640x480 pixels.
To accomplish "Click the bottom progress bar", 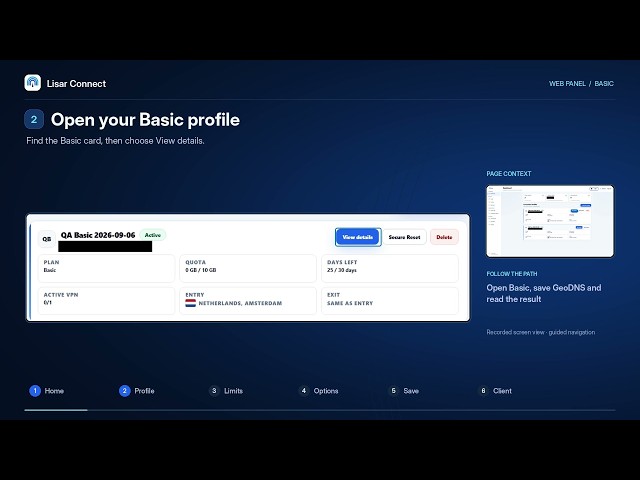I will pos(320,410).
